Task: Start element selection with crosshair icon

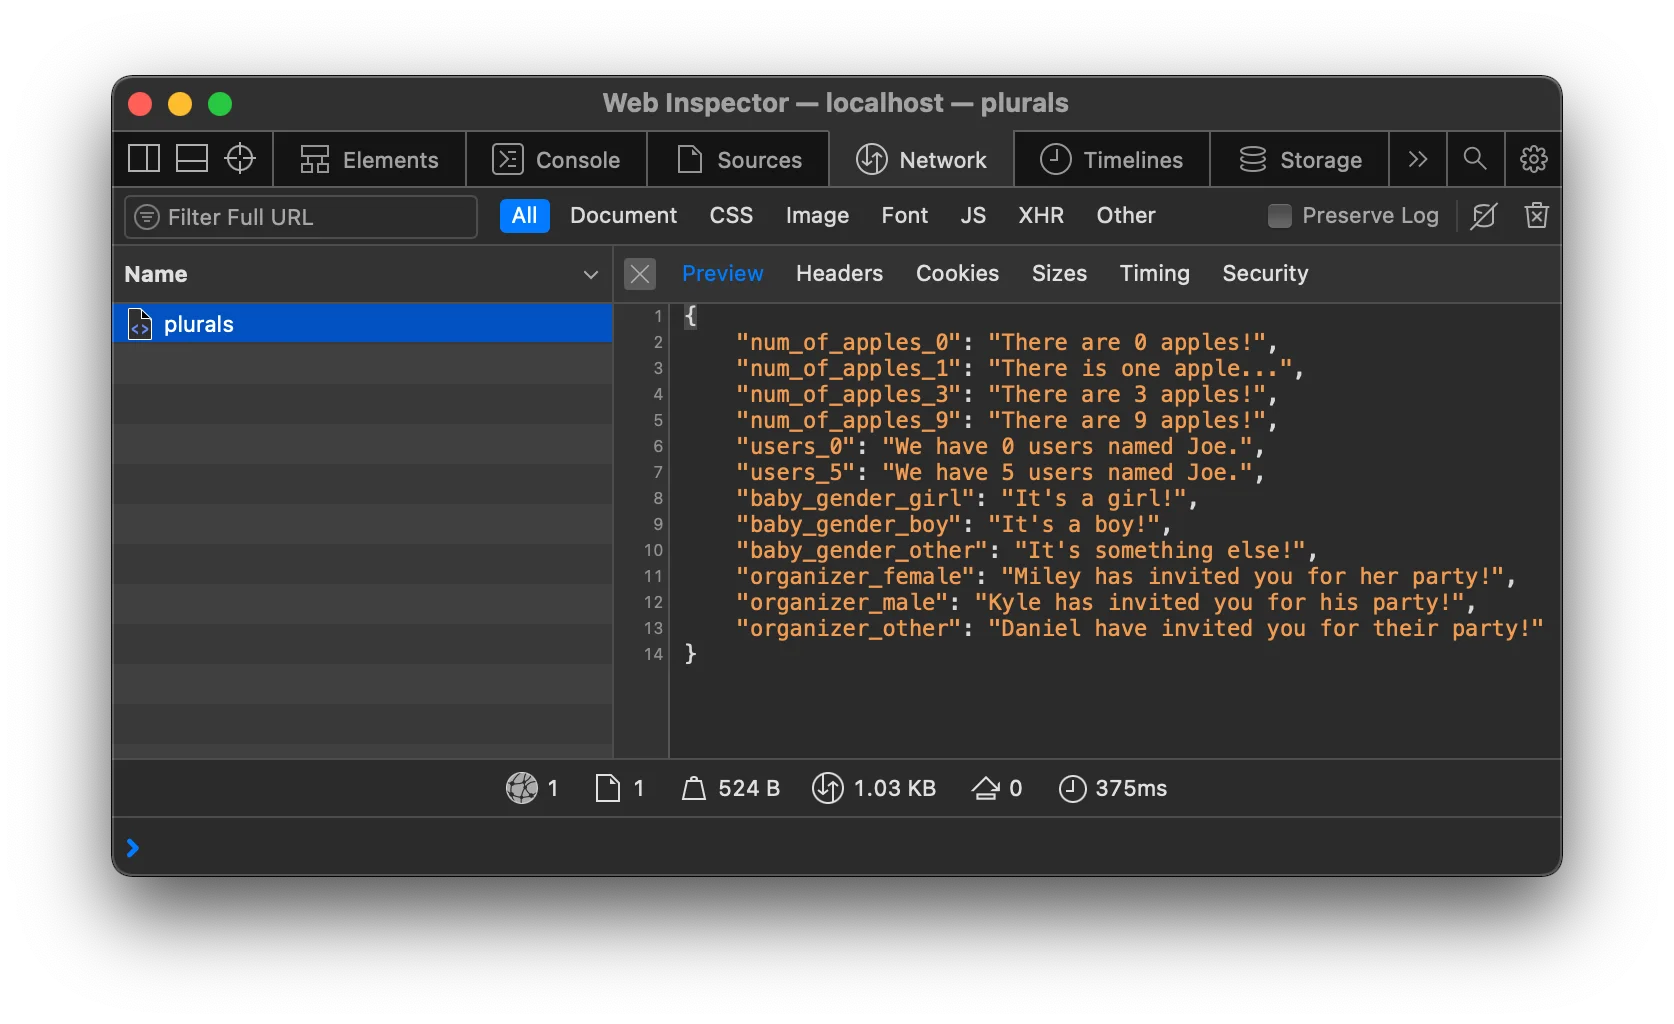Action: pos(240,159)
